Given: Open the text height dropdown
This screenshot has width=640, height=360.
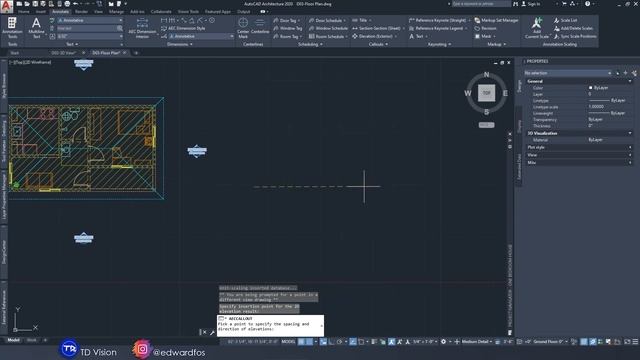Looking at the screenshot, I should [x=90, y=36].
